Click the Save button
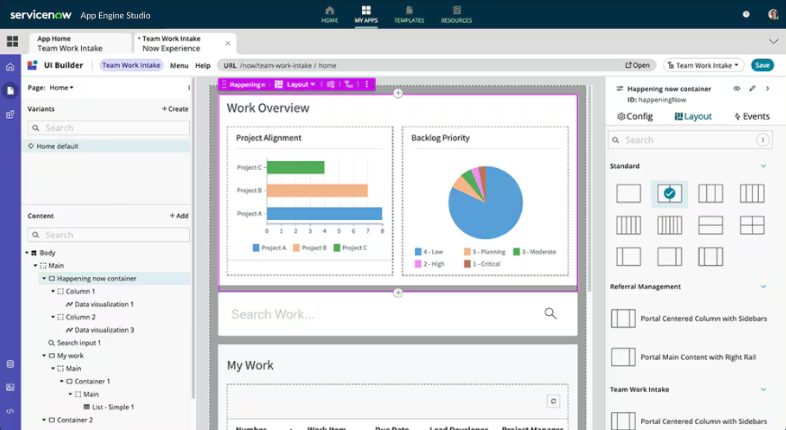 (x=762, y=65)
